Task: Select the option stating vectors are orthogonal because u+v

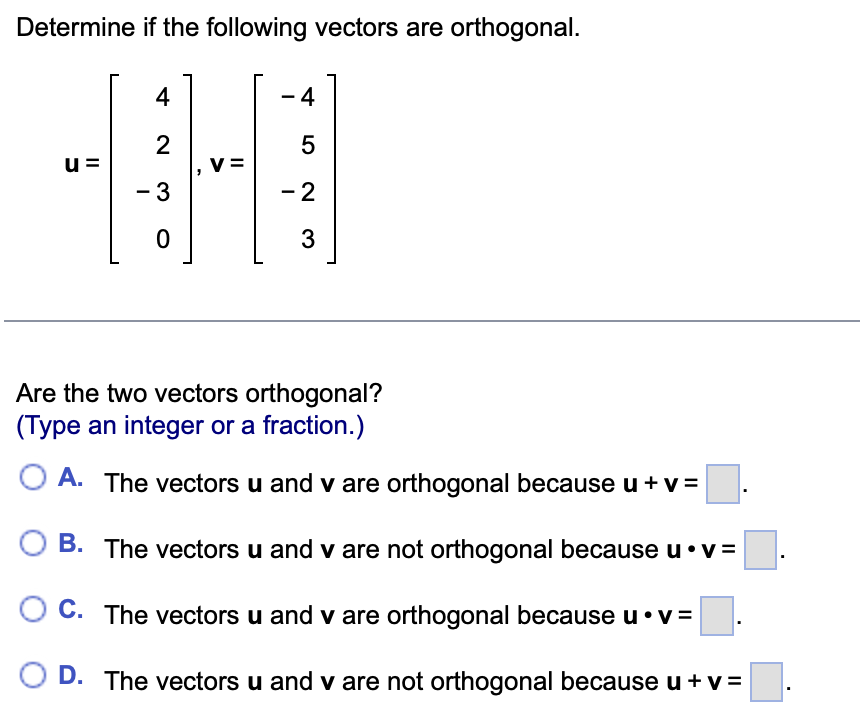Action: pos(33,477)
